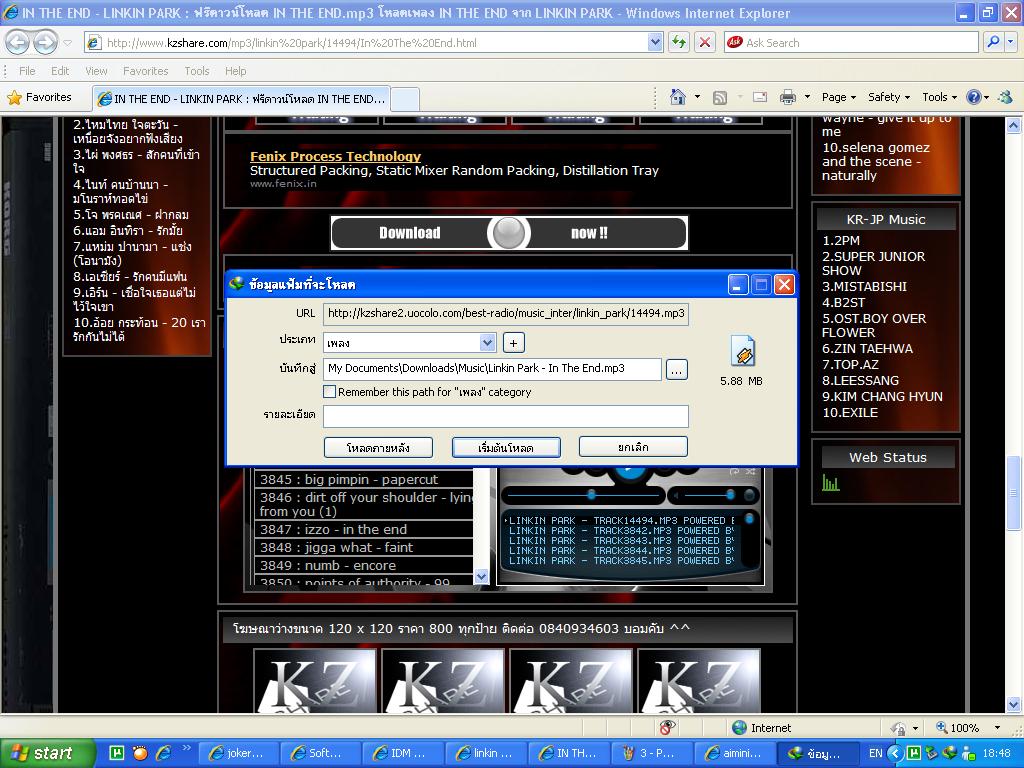1024x768 pixels.
Task: Open a new blank tab
Action: click(x=405, y=99)
